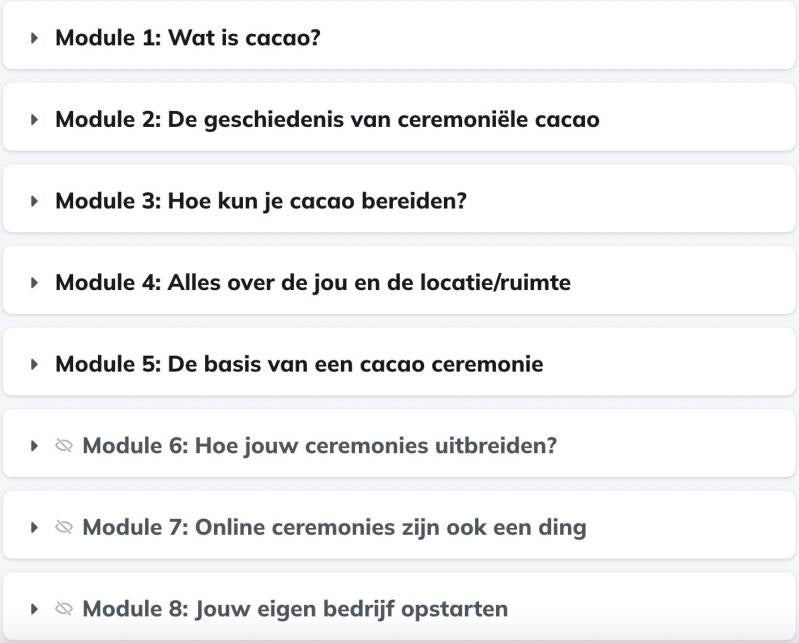799x643 pixels.
Task: Click the arrow beside Module 3
Action: (x=35, y=201)
